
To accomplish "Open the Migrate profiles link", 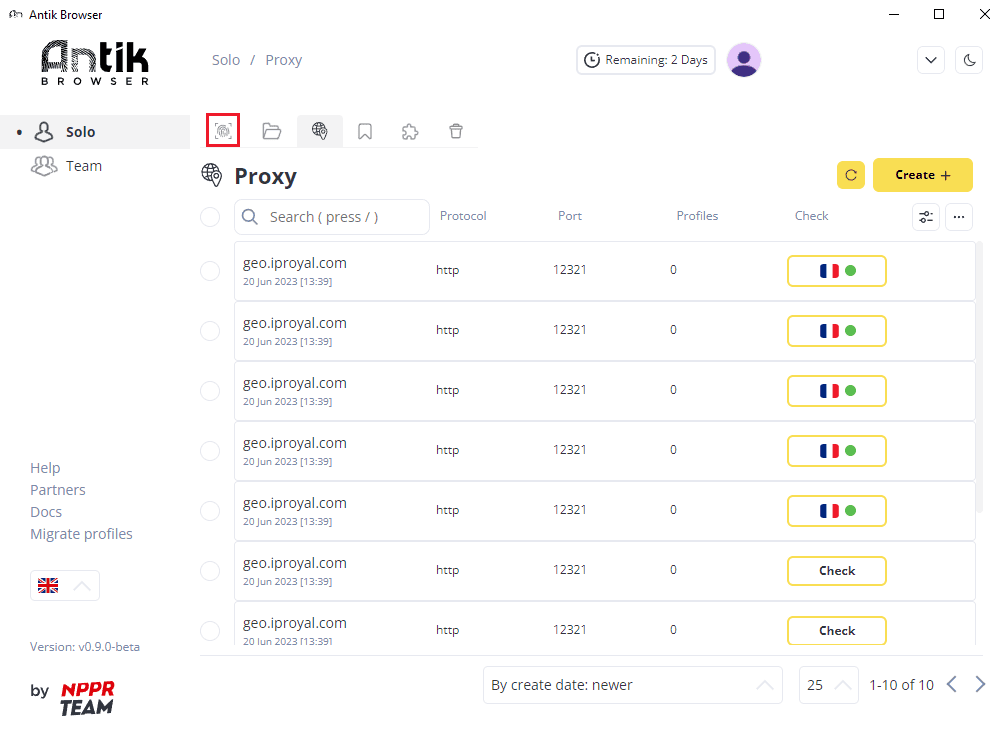I will (81, 534).
